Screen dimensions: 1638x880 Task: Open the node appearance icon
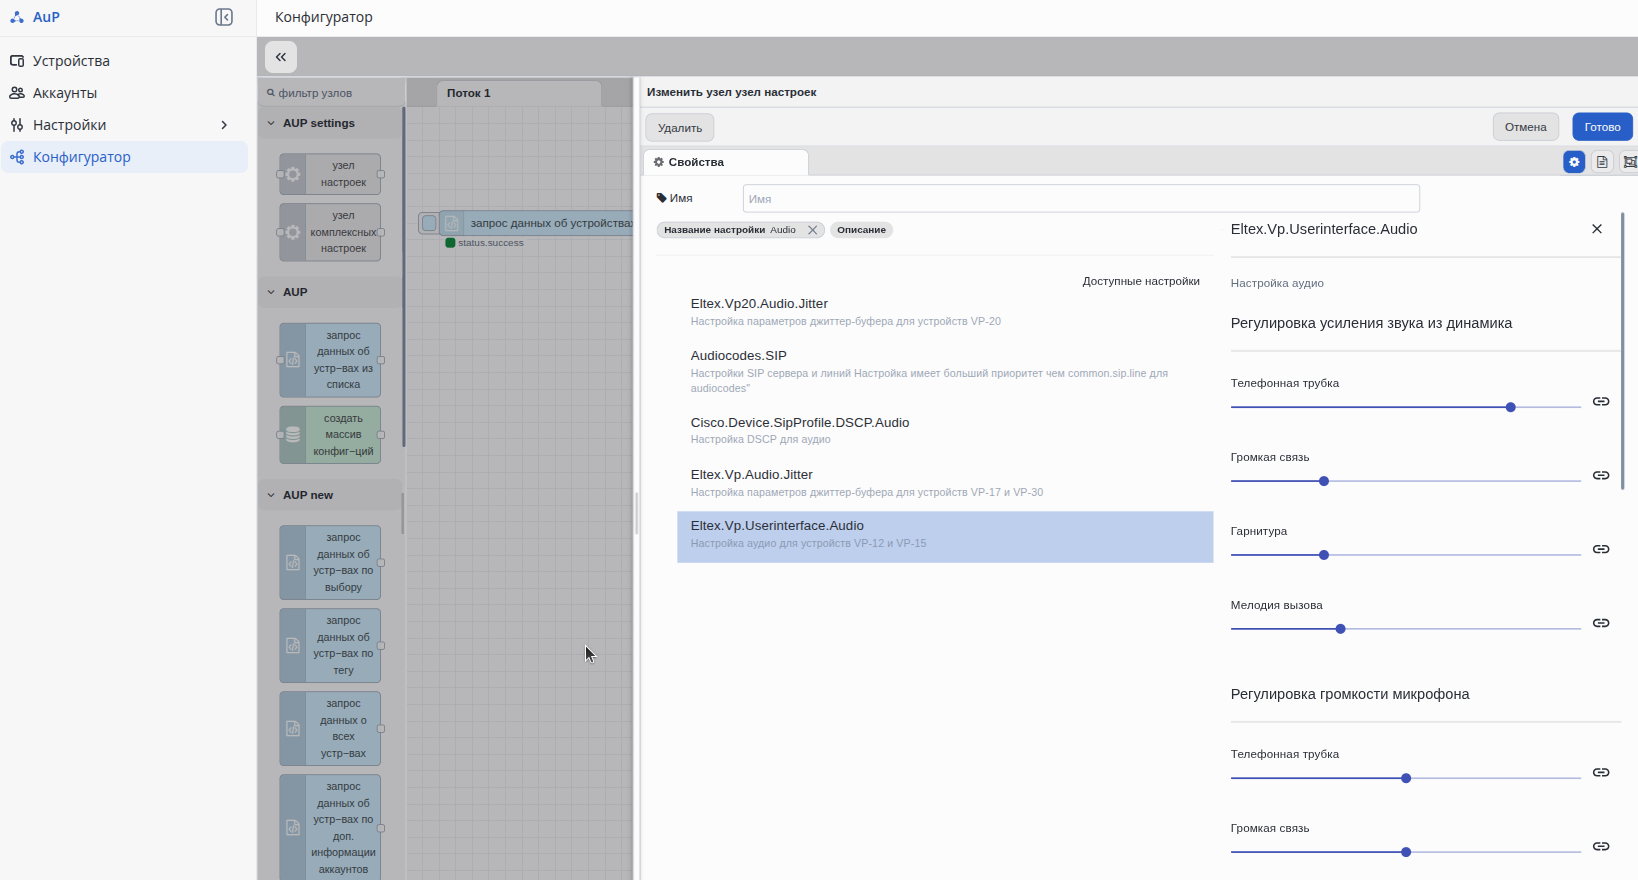1629,162
